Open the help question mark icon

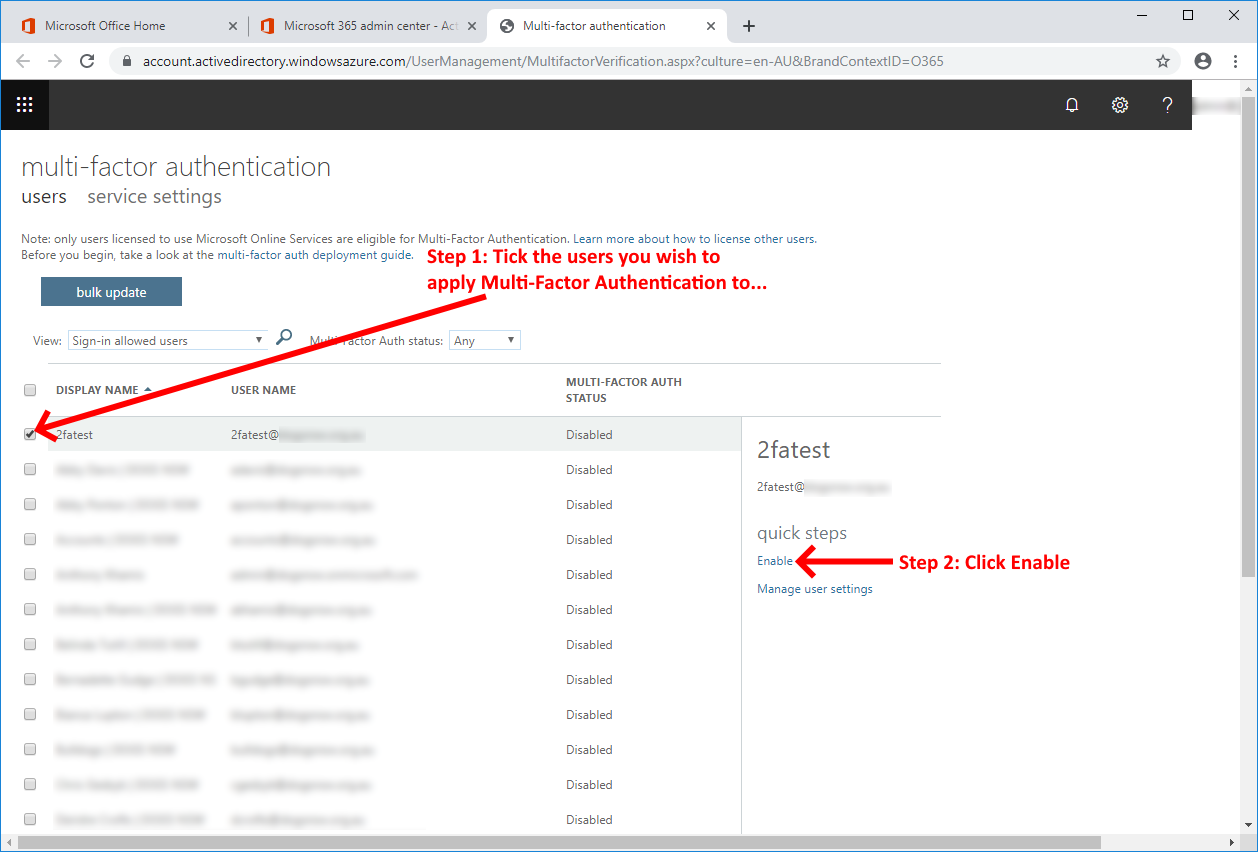(1167, 105)
